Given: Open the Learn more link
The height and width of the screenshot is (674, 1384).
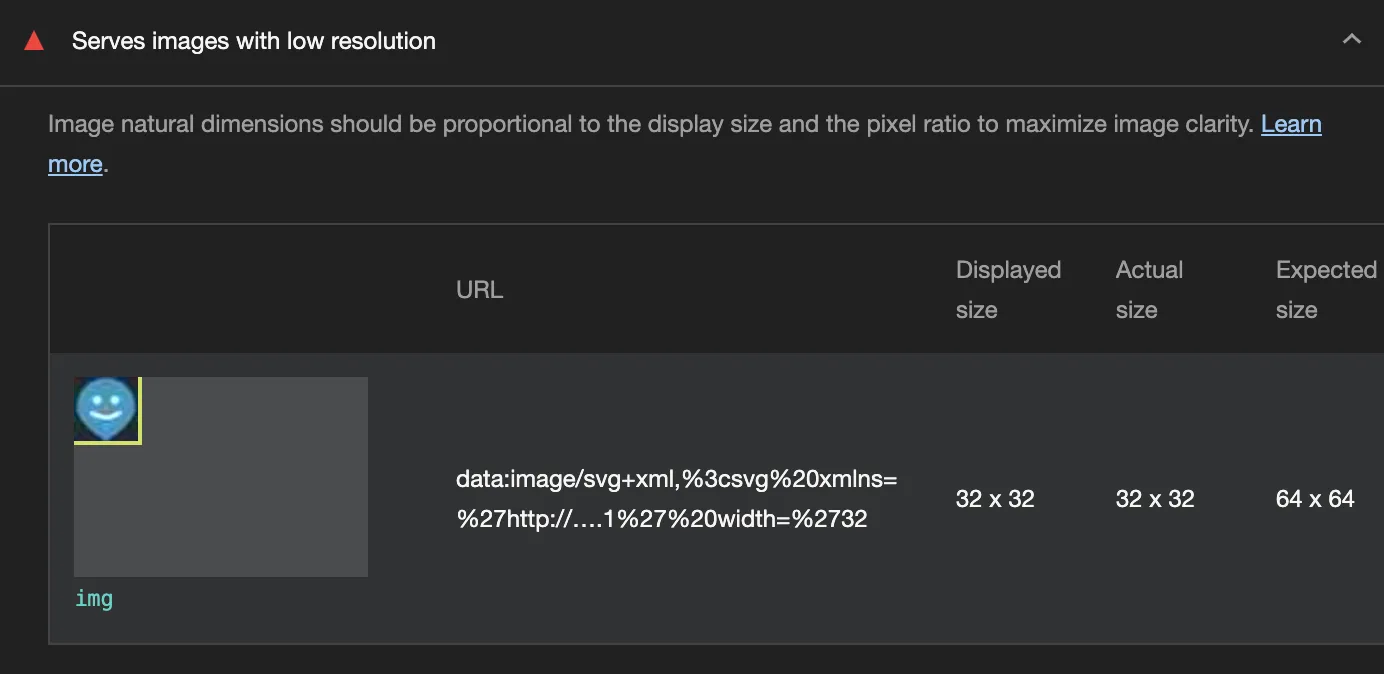Looking at the screenshot, I should click(1291, 124).
